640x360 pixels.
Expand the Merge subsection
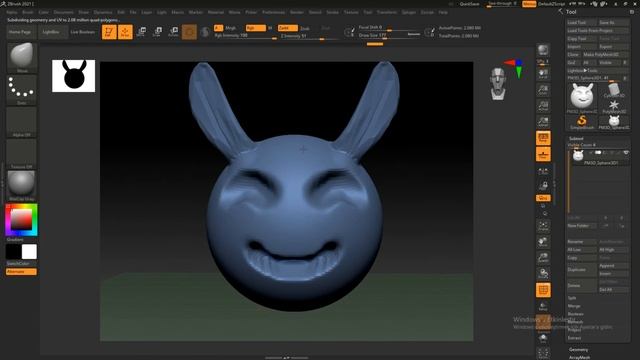(x=574, y=306)
